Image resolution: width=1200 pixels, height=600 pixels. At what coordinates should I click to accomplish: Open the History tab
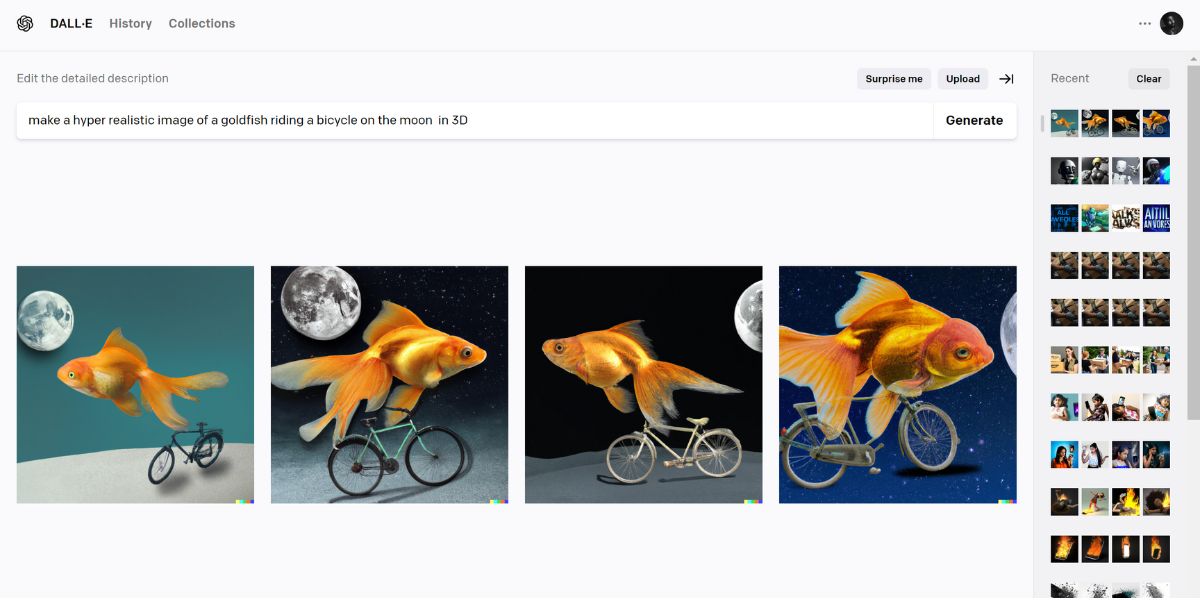pyautogui.click(x=130, y=24)
